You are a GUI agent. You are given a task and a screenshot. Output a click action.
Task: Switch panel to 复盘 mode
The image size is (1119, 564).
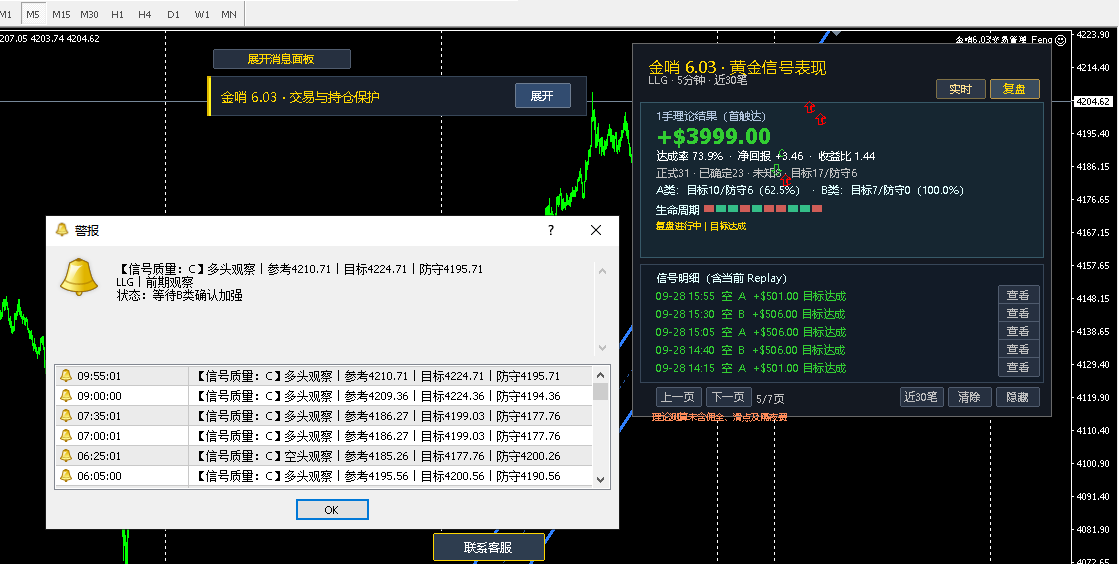(x=1014, y=89)
